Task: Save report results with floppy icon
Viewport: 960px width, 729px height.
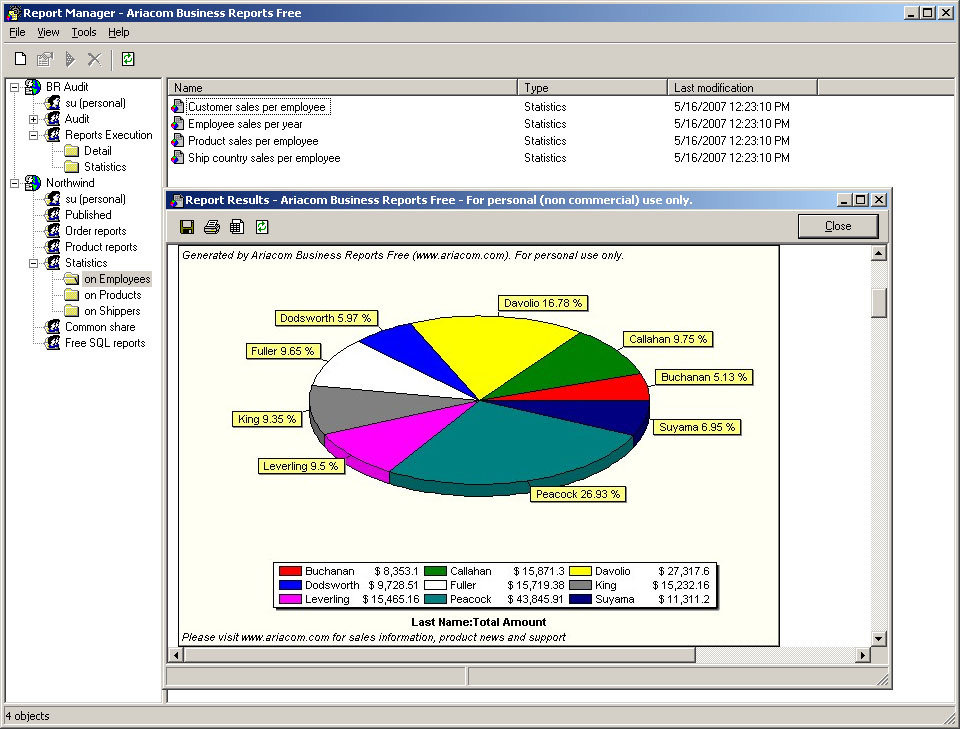Action: [187, 227]
